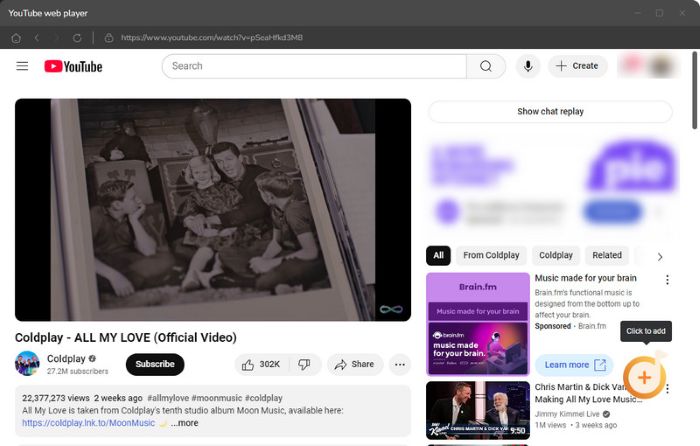Play the Coldplay All My Love video
700x446 pixels.
213,210
